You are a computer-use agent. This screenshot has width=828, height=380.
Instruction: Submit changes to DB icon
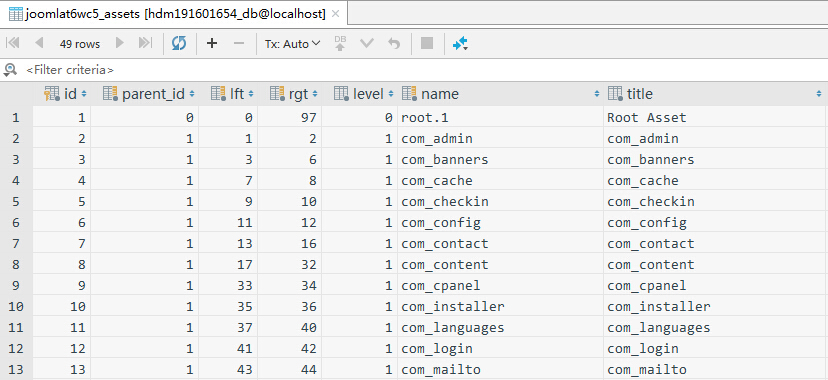point(340,43)
